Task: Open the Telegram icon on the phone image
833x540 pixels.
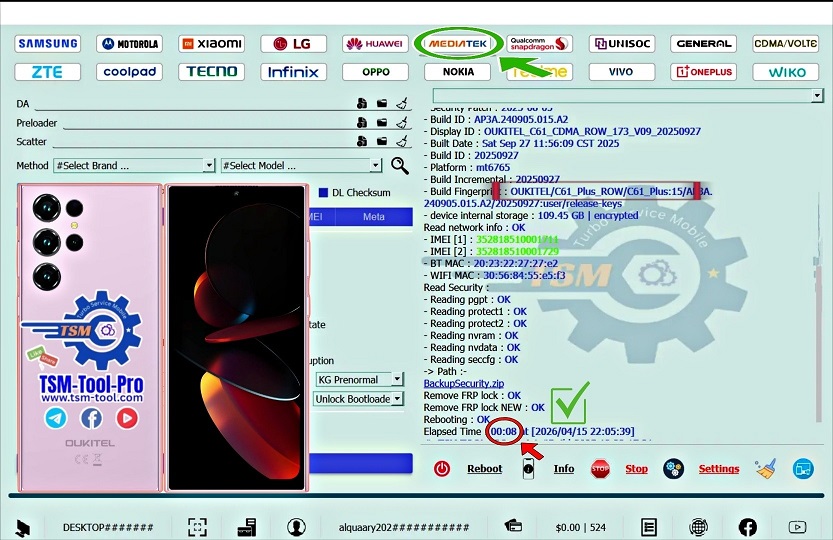Action: pyautogui.click(x=56, y=418)
